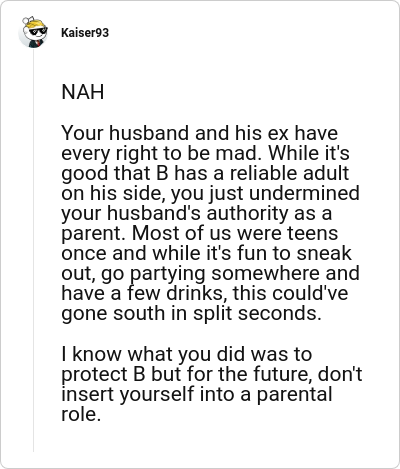
Task: Click the words "you just undermined"
Action: 265,193
